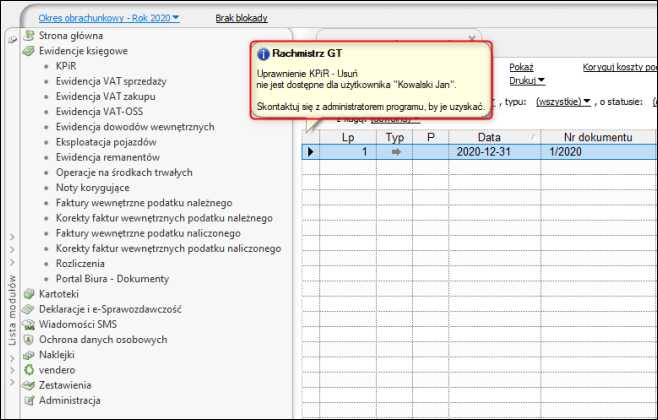Sort by the P column header

[x=431, y=137]
